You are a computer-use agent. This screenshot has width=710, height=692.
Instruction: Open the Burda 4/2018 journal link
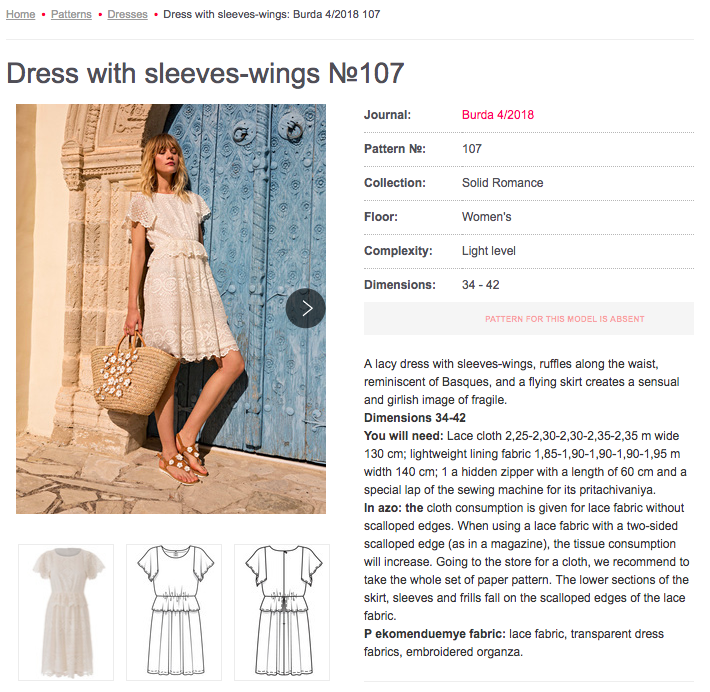498,115
